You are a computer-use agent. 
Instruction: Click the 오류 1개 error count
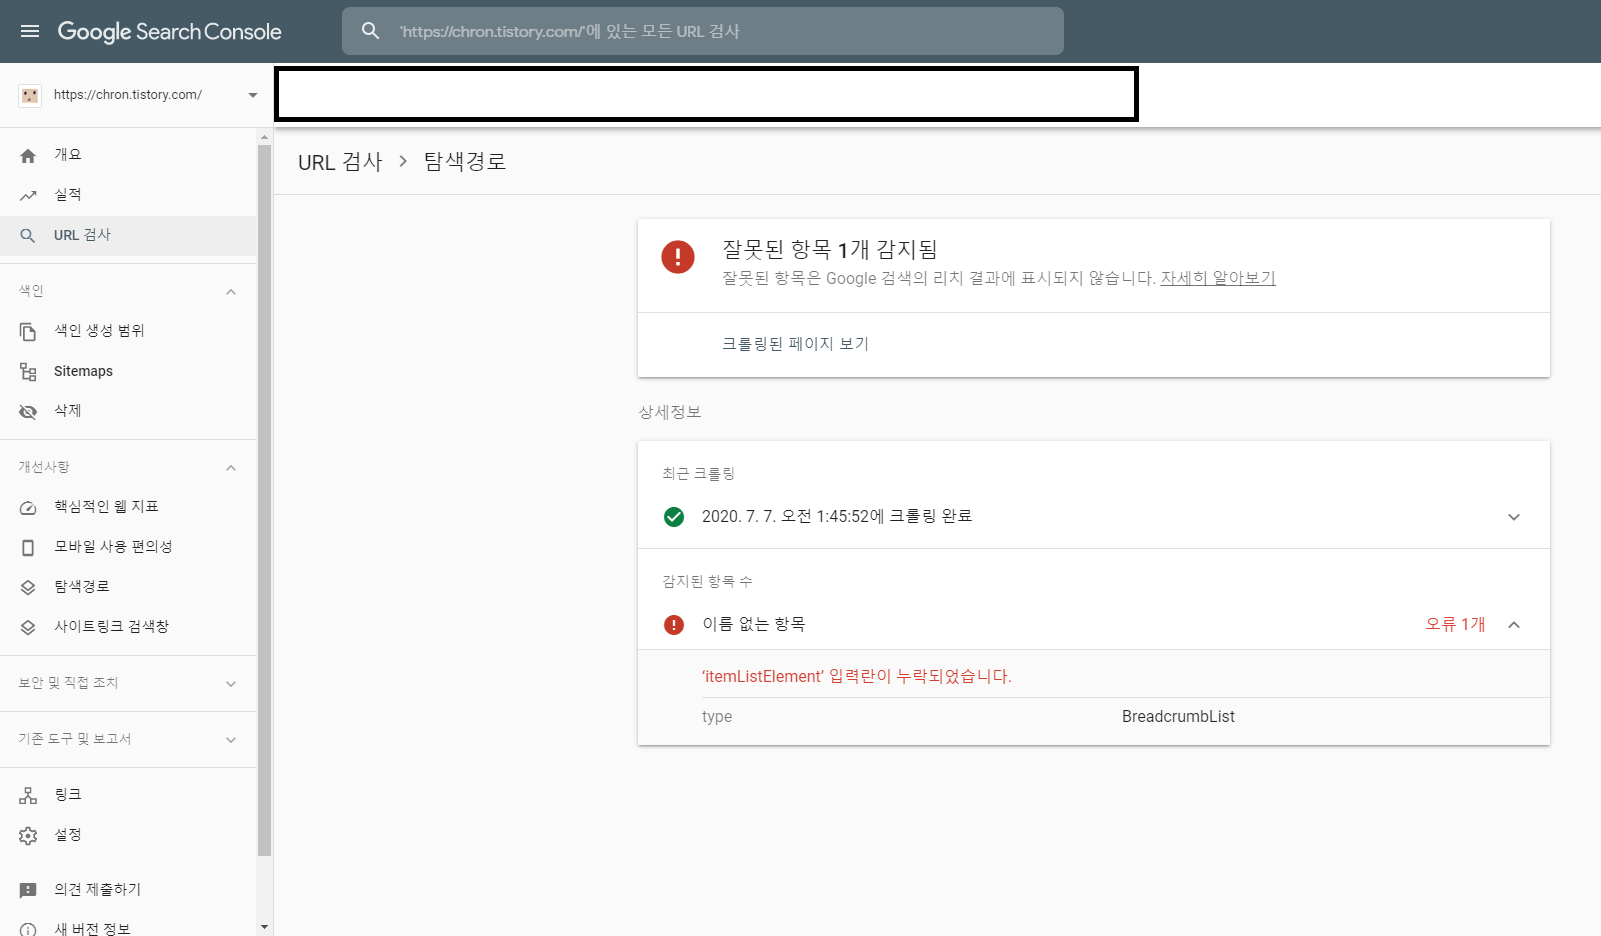coord(1455,624)
